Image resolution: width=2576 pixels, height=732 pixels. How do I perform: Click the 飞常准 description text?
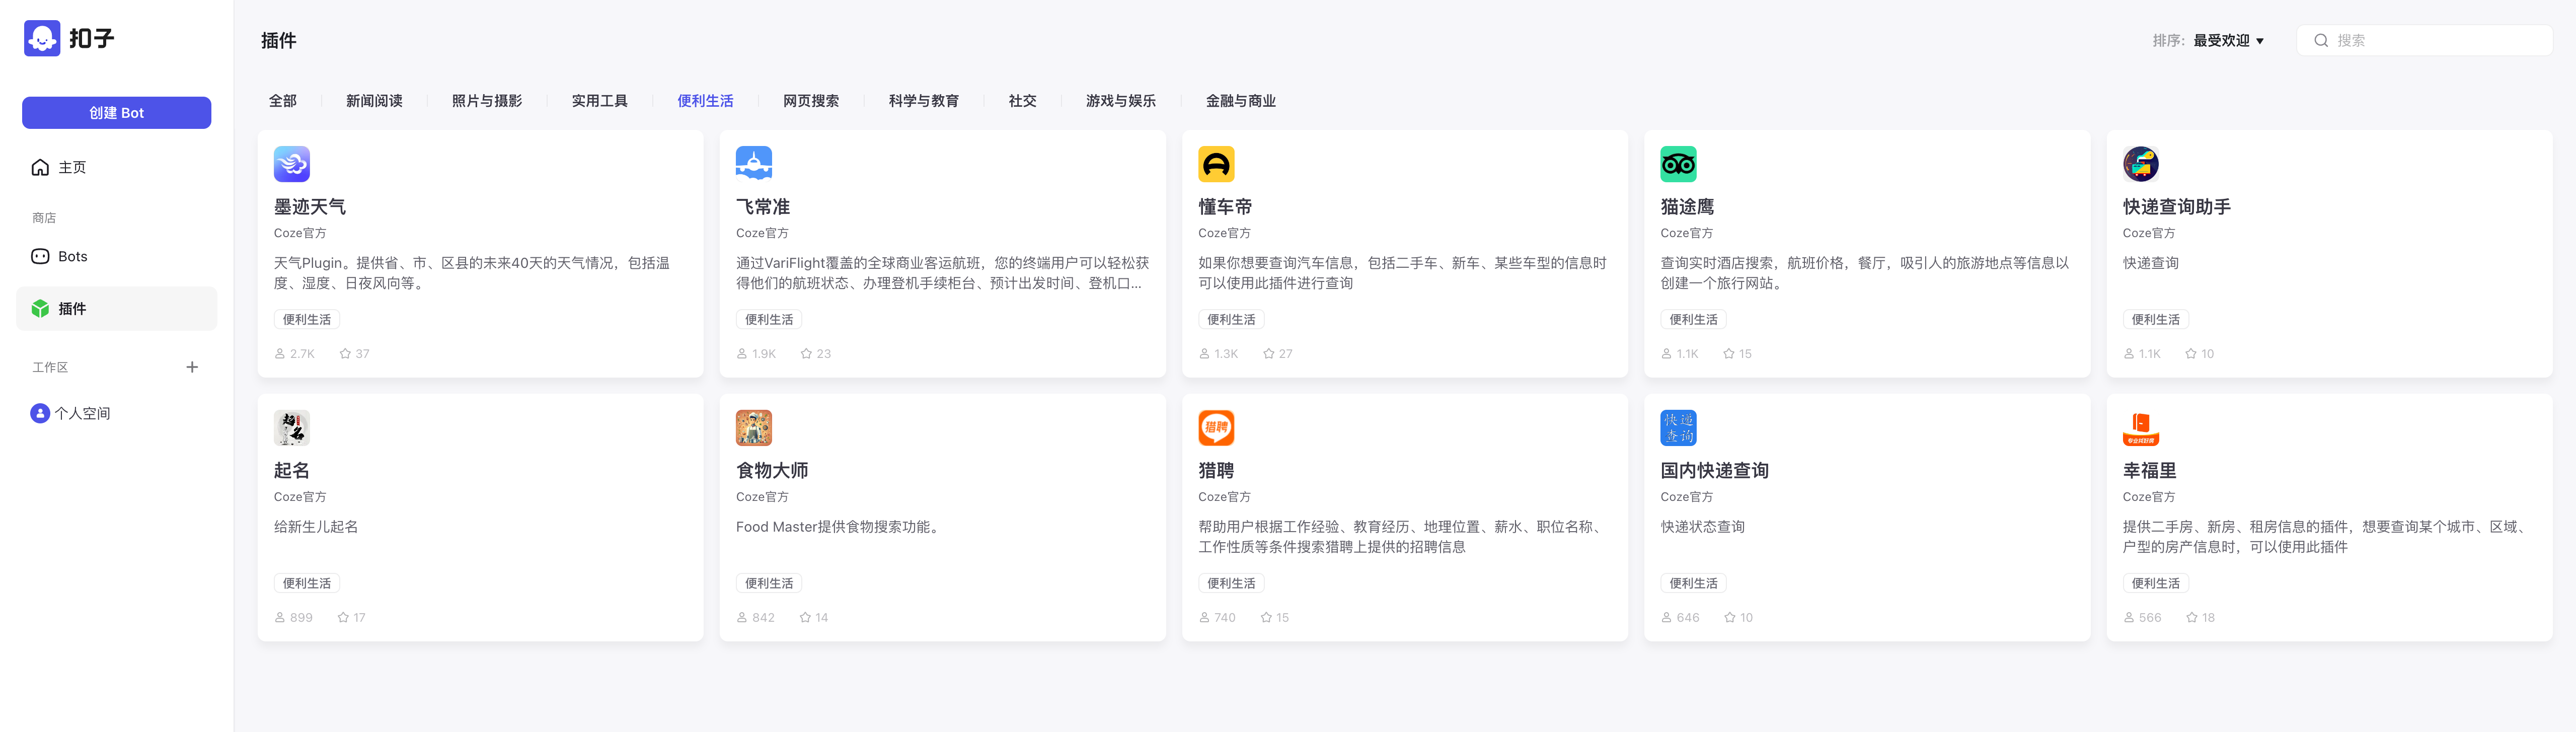pyautogui.click(x=942, y=273)
